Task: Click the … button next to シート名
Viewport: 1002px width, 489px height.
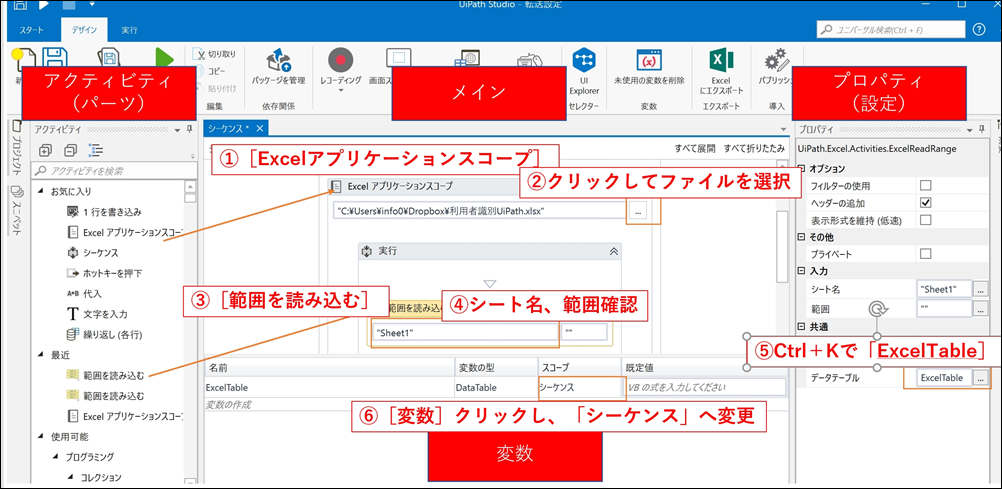Action: 980,290
